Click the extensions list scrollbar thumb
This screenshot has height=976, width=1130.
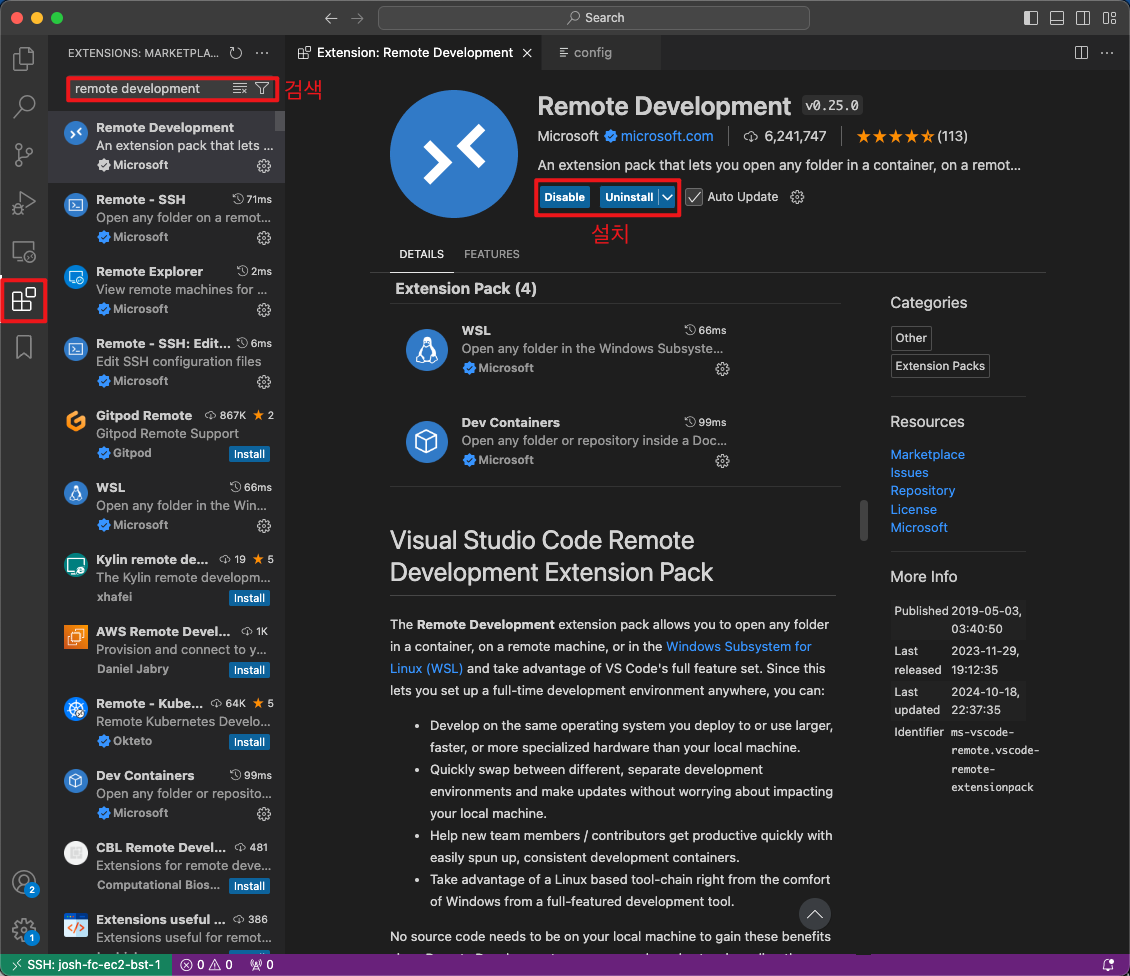pyautogui.click(x=280, y=121)
